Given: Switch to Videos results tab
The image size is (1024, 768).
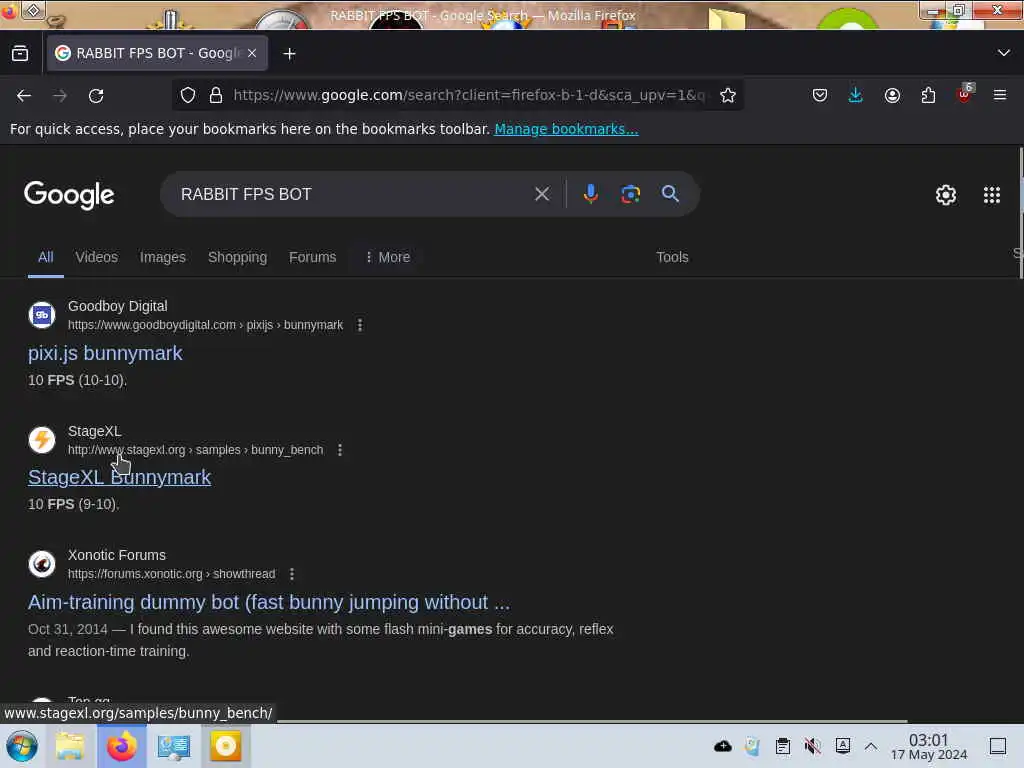Looking at the screenshot, I should tap(97, 257).
